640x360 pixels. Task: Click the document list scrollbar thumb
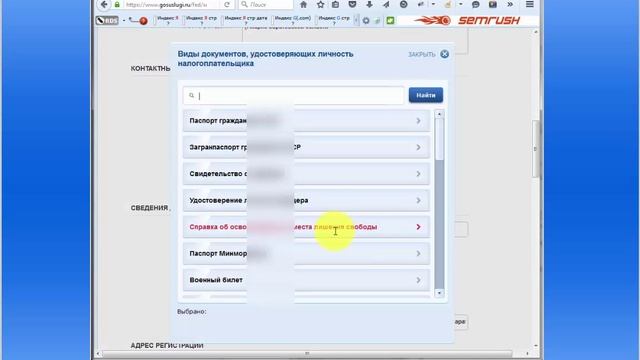click(439, 140)
